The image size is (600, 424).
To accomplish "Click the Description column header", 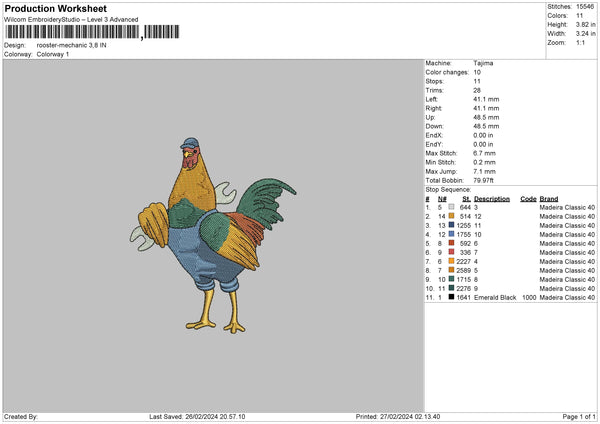I will click(492, 199).
